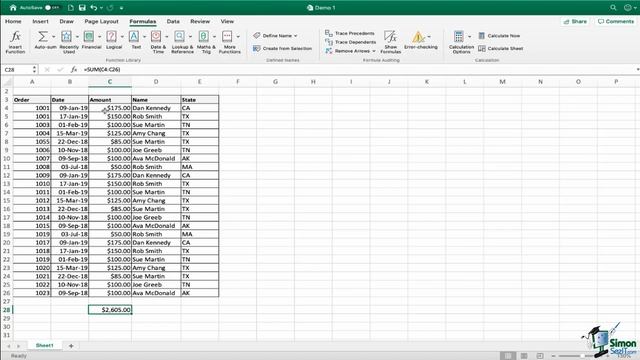Switch to Page Break Preview icon in status bar
Viewport: 640px width, 360px height.
[540, 356]
